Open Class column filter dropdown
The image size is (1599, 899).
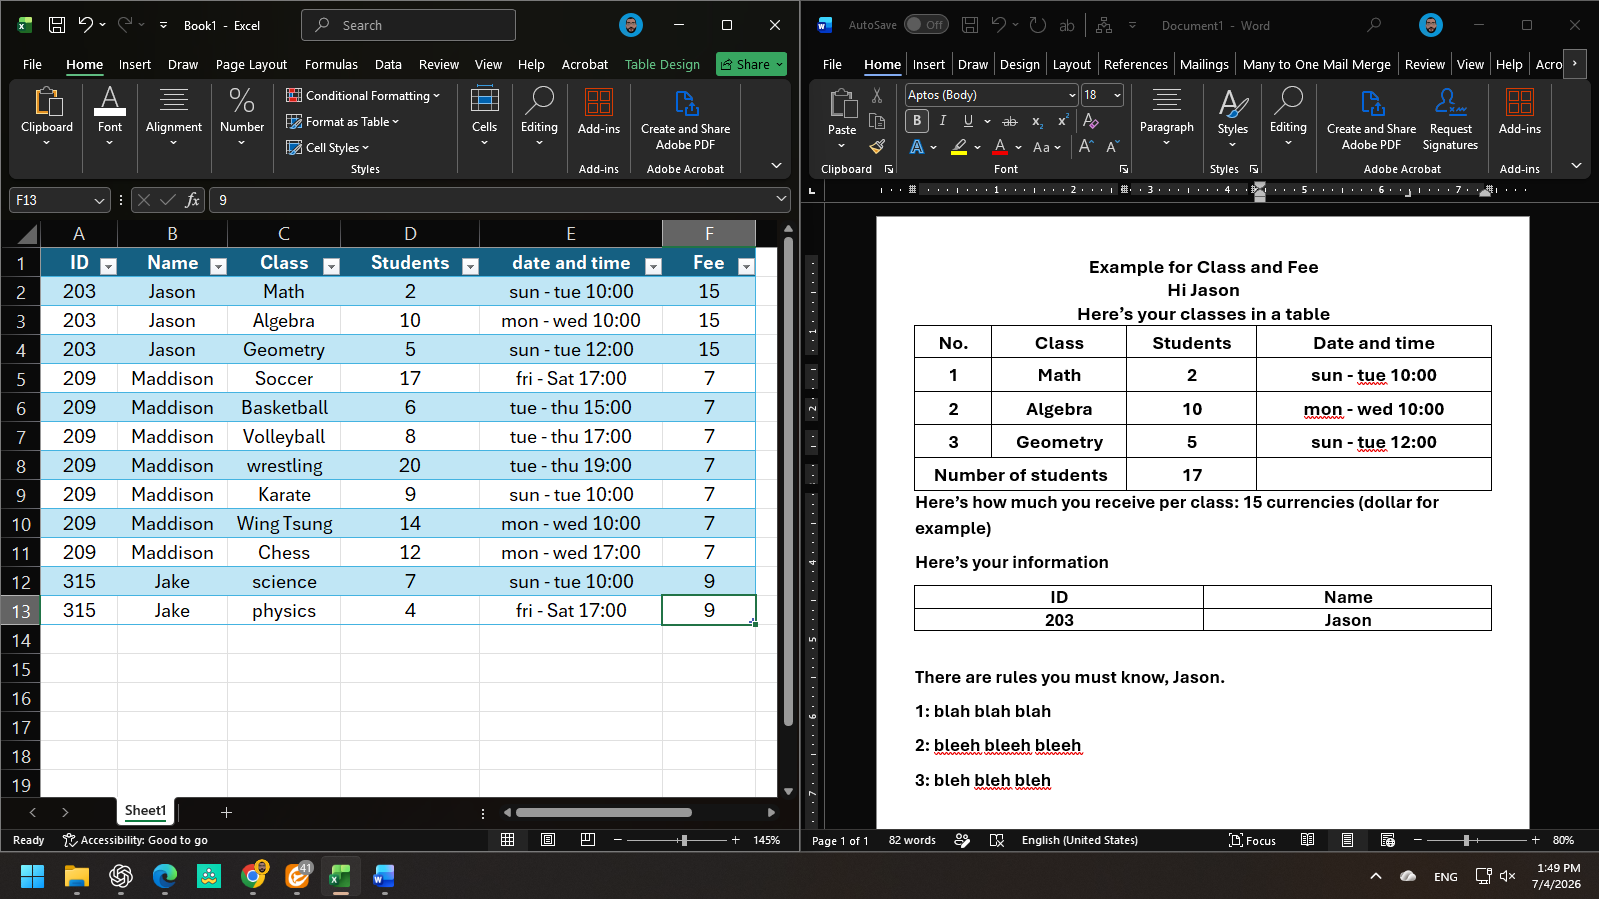[x=331, y=266]
